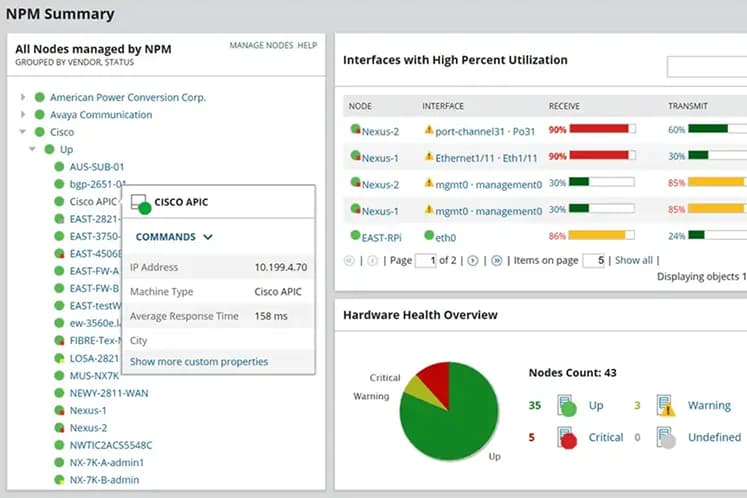Click Up group green status icon
Image resolution: width=747 pixels, height=498 pixels.
click(x=49, y=149)
